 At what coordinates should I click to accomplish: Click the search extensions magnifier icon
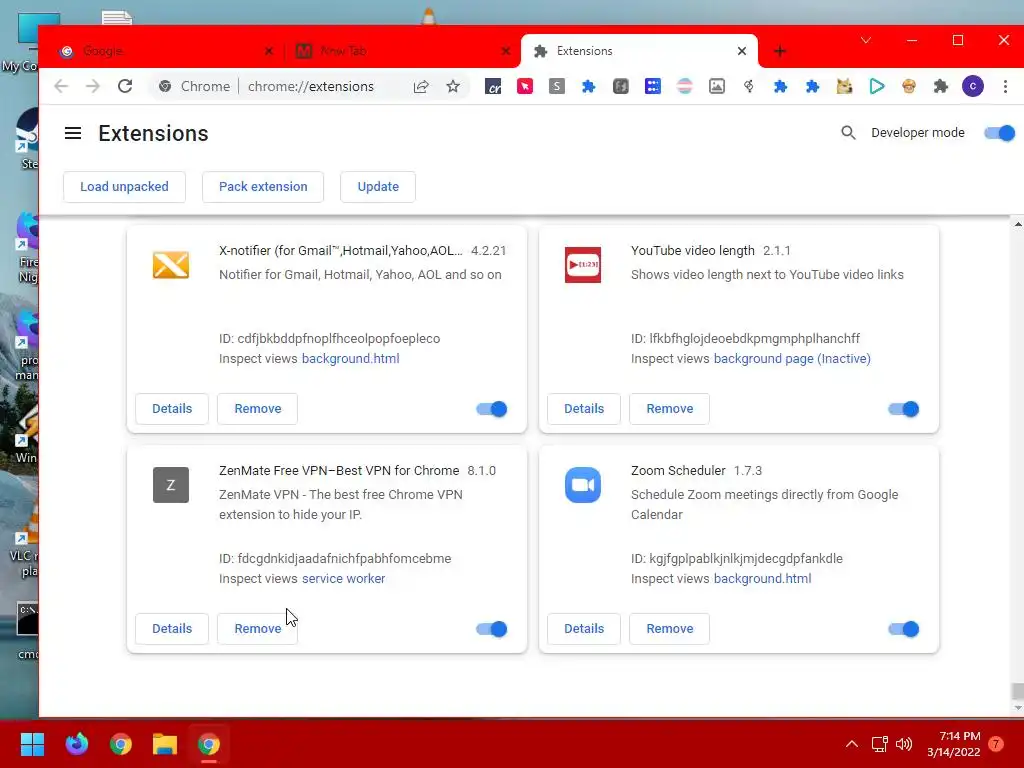(848, 133)
